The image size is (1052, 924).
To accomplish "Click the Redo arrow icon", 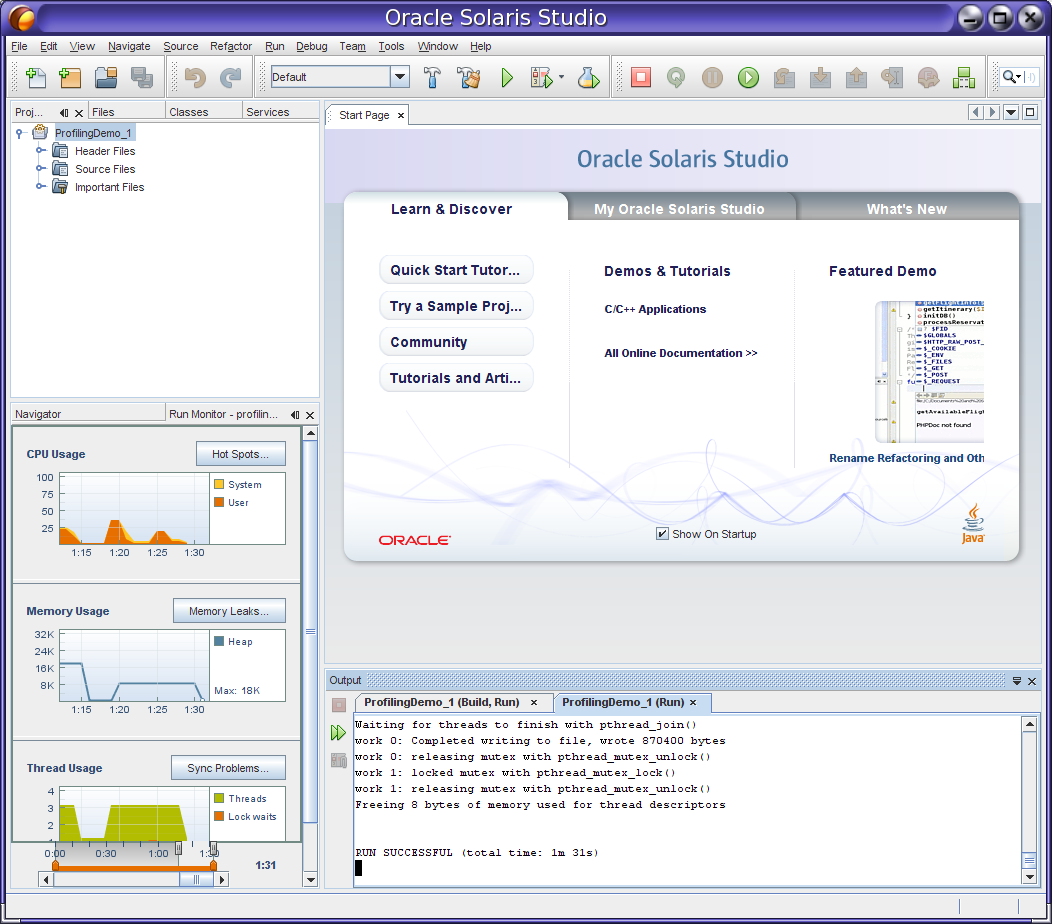I will [231, 78].
